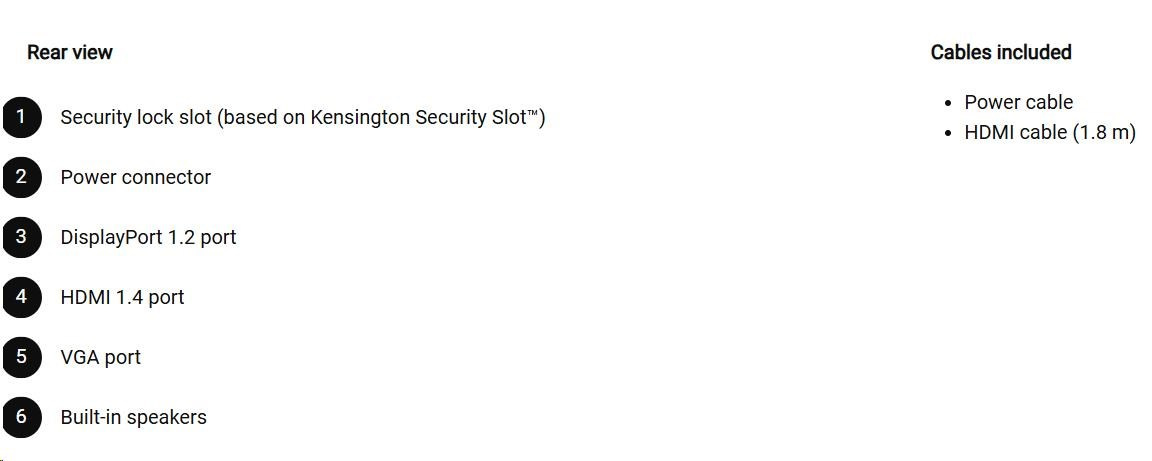The width and height of the screenshot is (1152, 461).
Task: Click the number 4 circle badge
Action: tap(21, 298)
